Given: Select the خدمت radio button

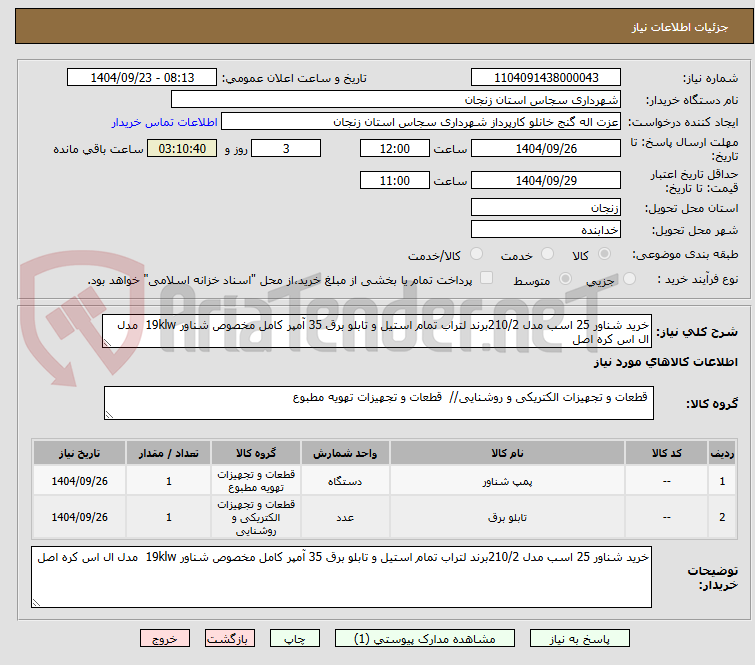Looking at the screenshot, I should (547, 253).
